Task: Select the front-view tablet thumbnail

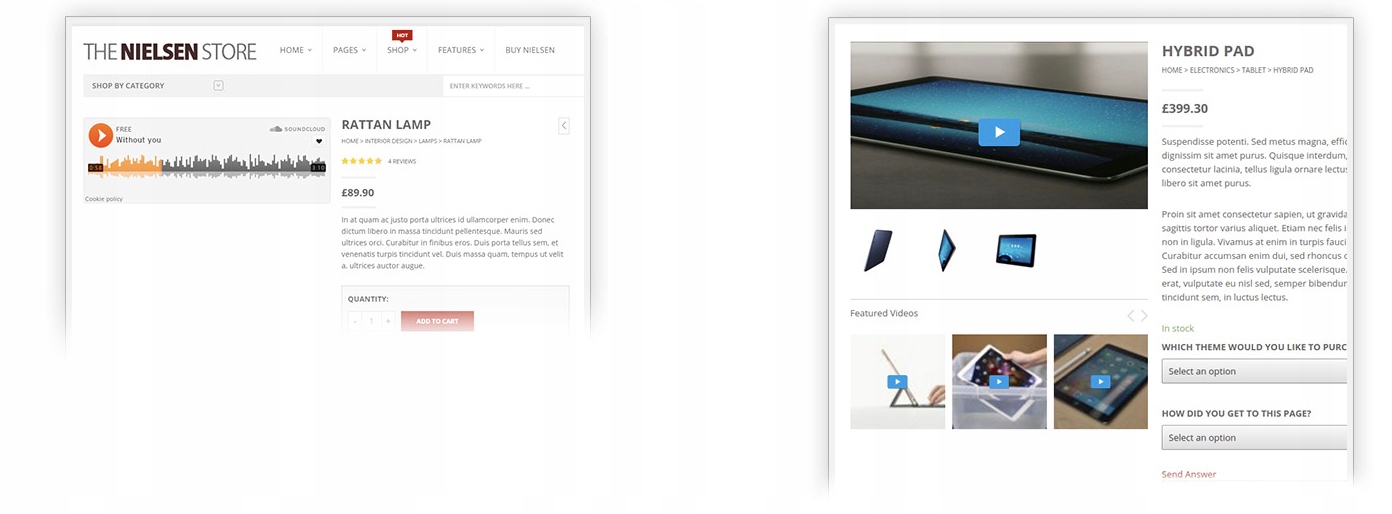Action: pyautogui.click(x=1016, y=250)
